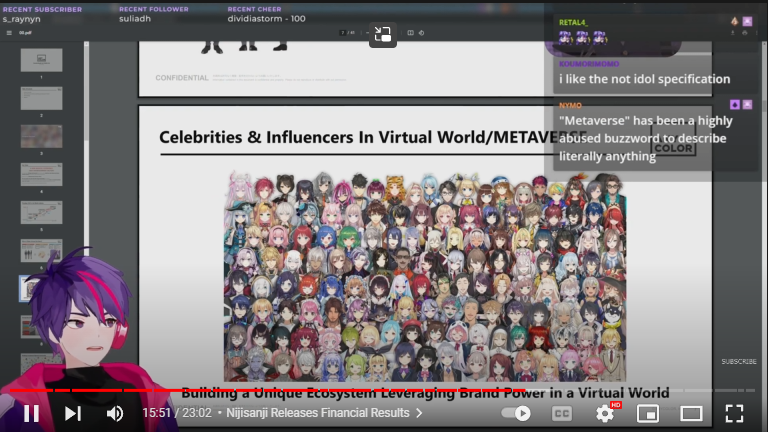
Task: Open page 5 thumbnail in the sidebar
Action: (41, 212)
